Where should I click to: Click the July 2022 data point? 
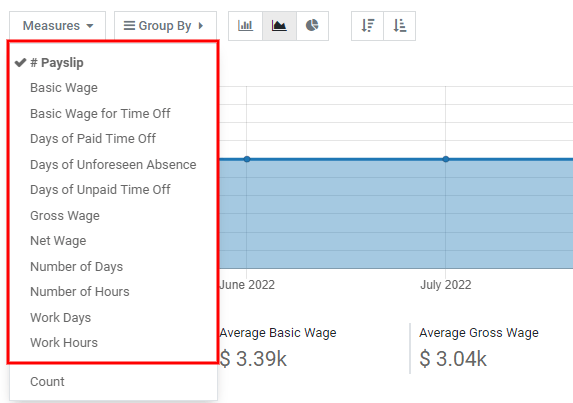pos(445,159)
